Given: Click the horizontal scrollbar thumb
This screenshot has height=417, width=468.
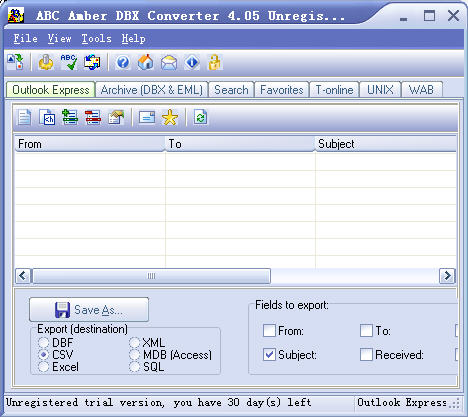Looking at the screenshot, I should (151, 276).
